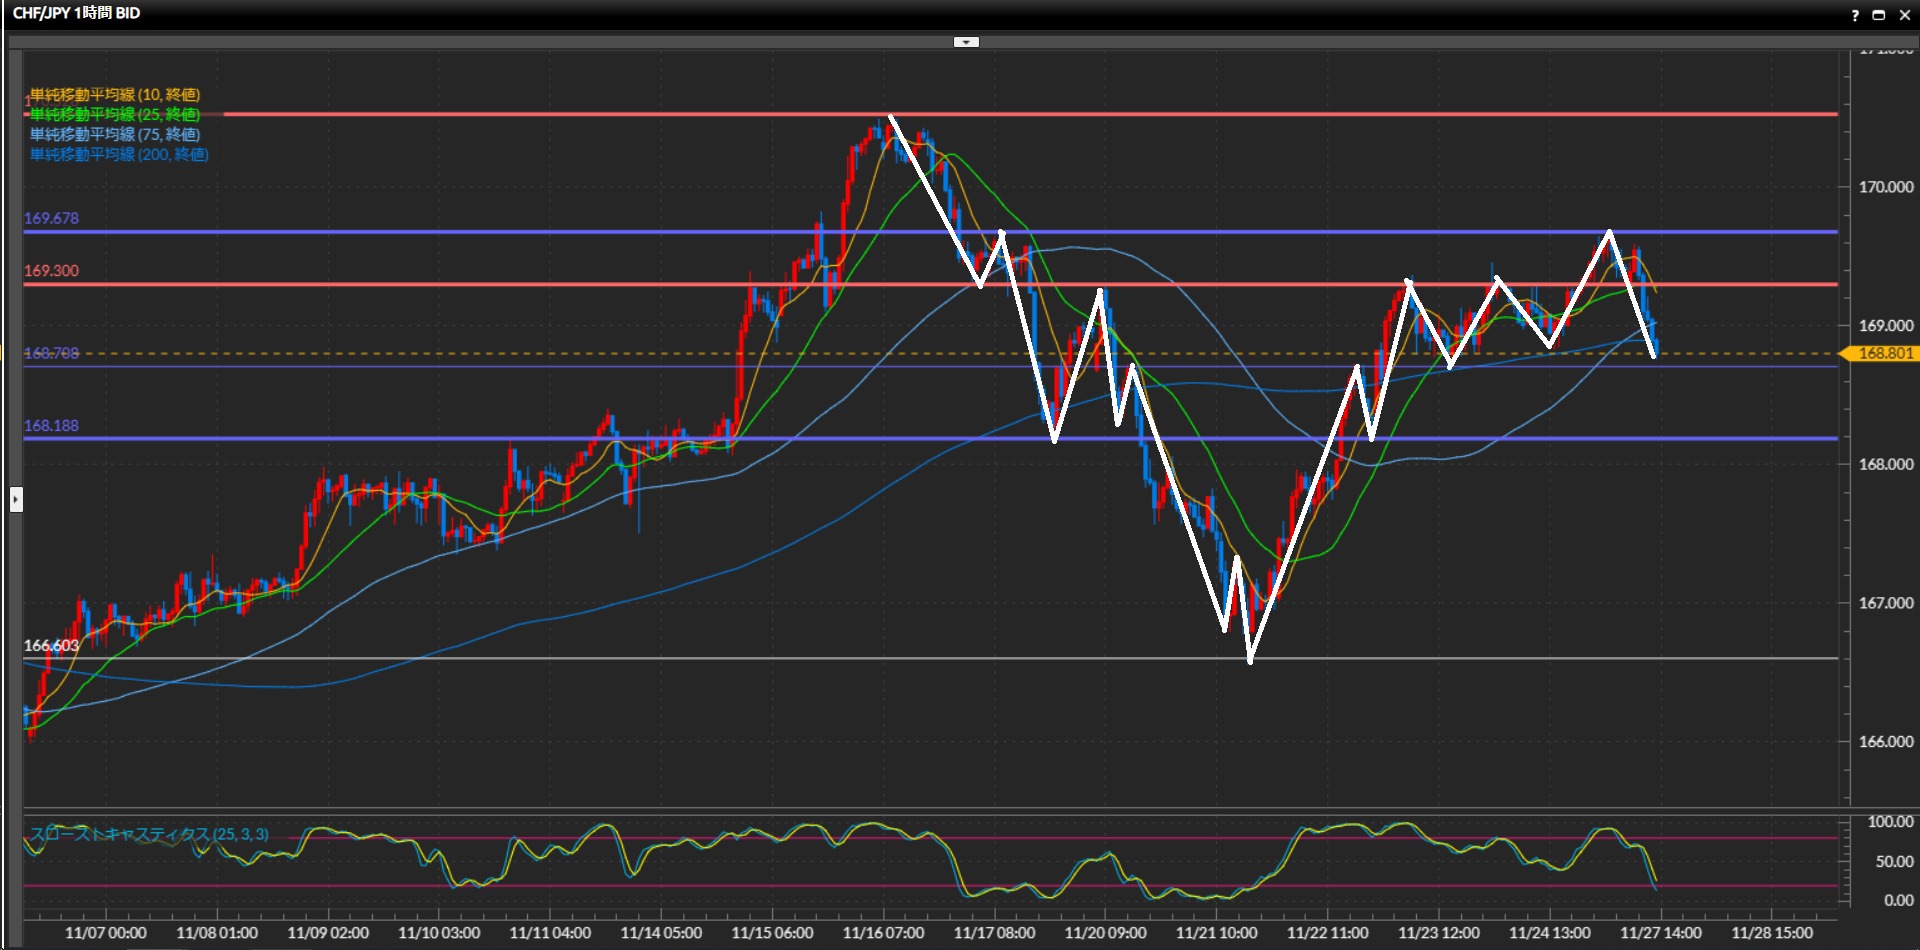Click the 166.603 gray line label
The image size is (1920, 950).
51,646
